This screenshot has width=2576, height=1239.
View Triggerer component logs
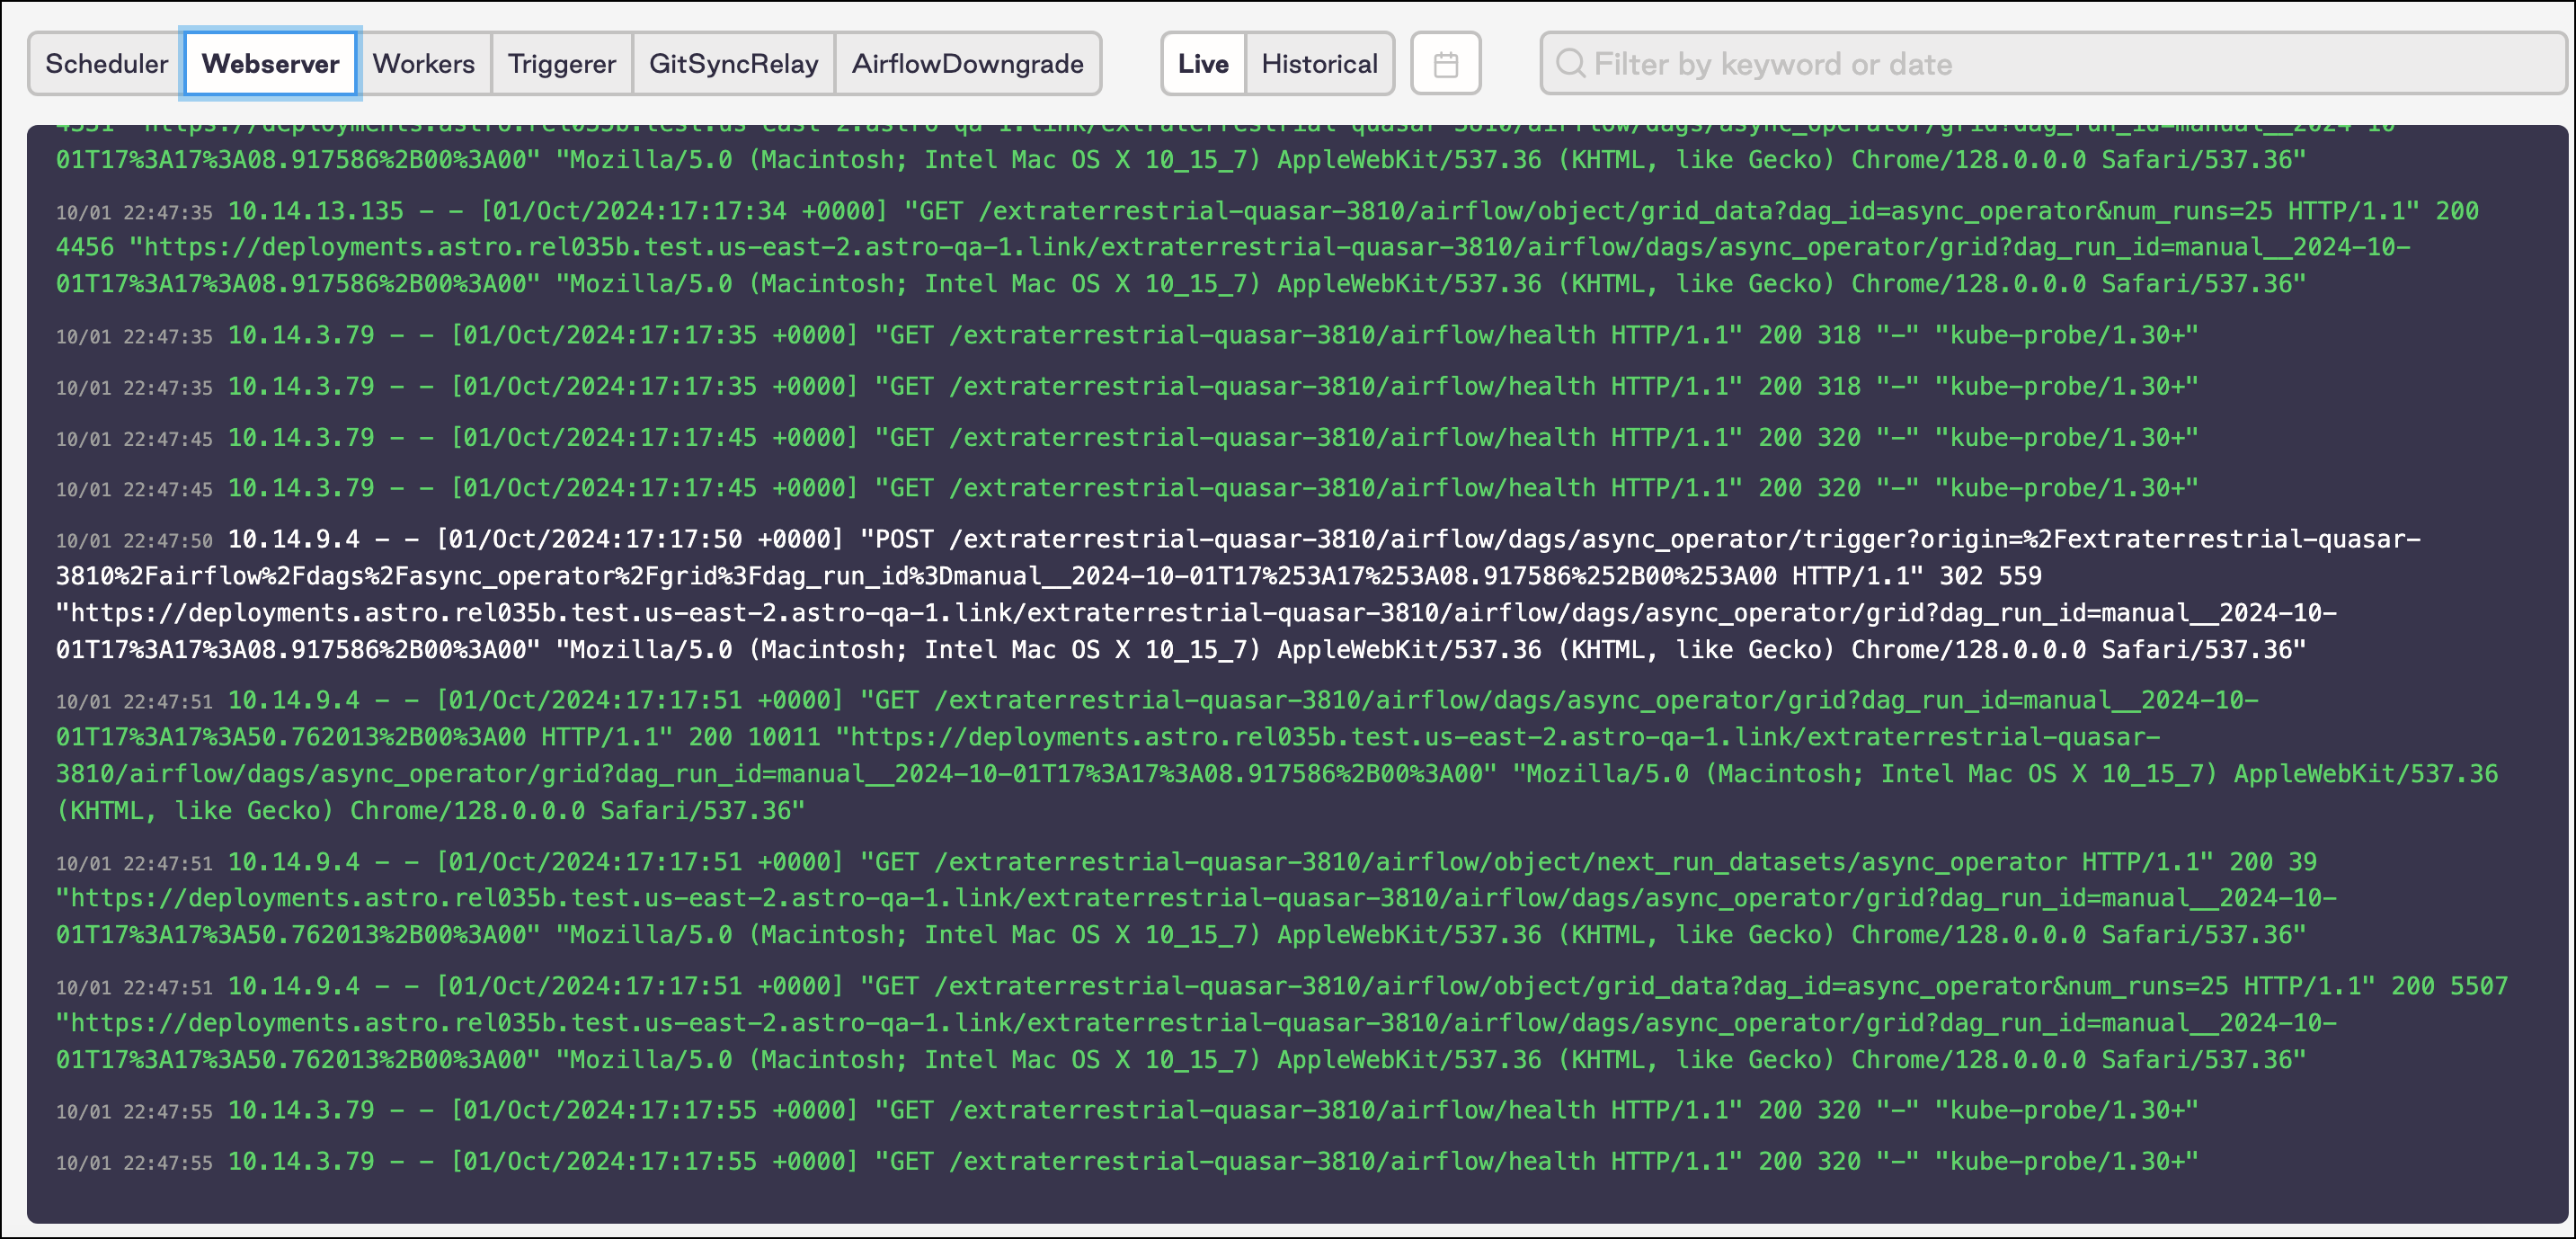561,63
